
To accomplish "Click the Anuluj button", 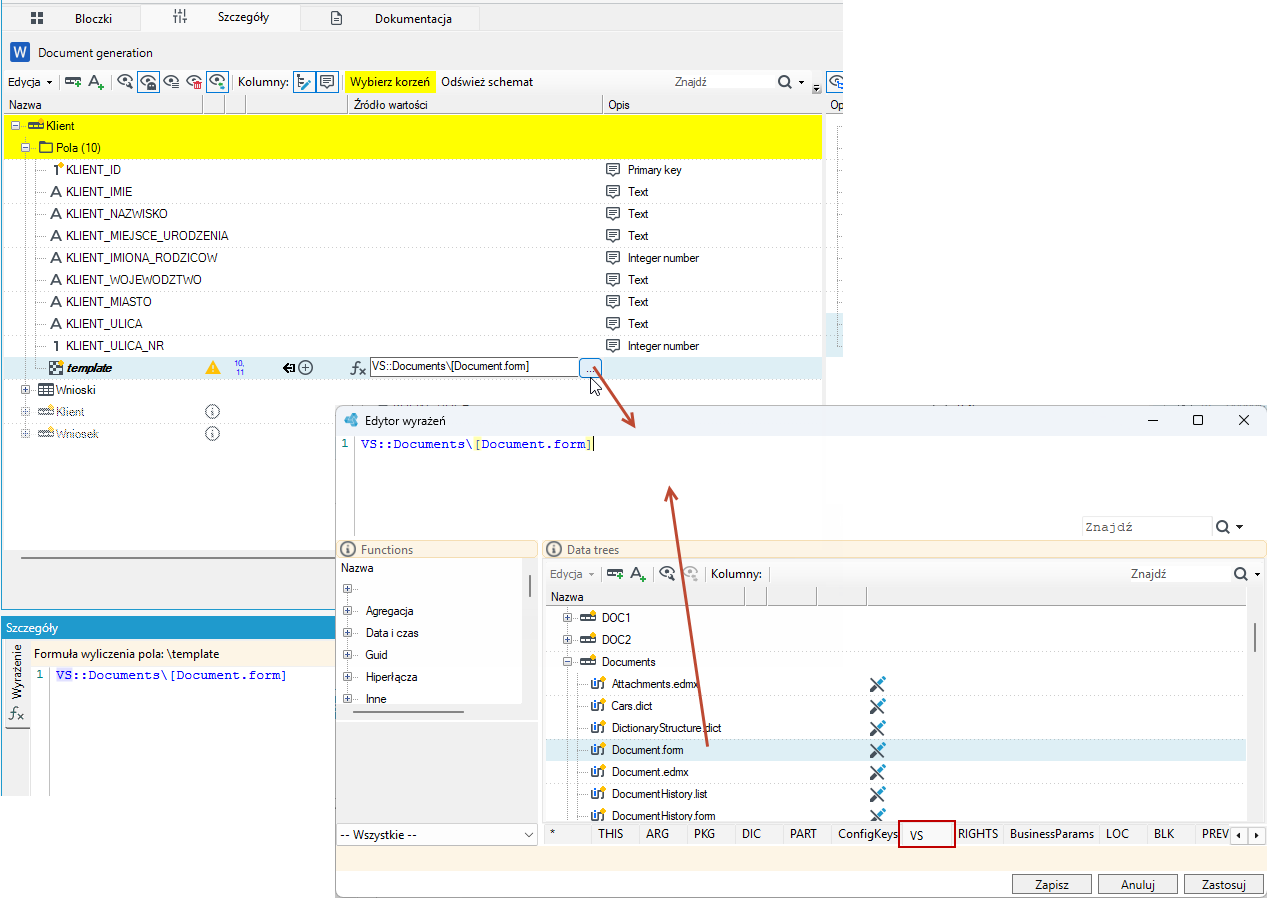I will click(1138, 884).
